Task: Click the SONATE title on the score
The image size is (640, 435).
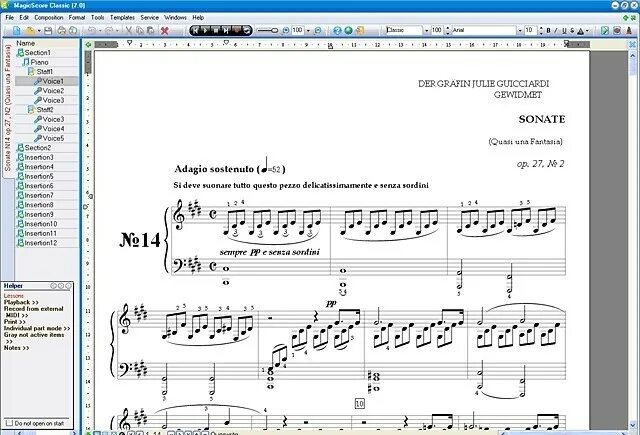Action: pos(542,119)
